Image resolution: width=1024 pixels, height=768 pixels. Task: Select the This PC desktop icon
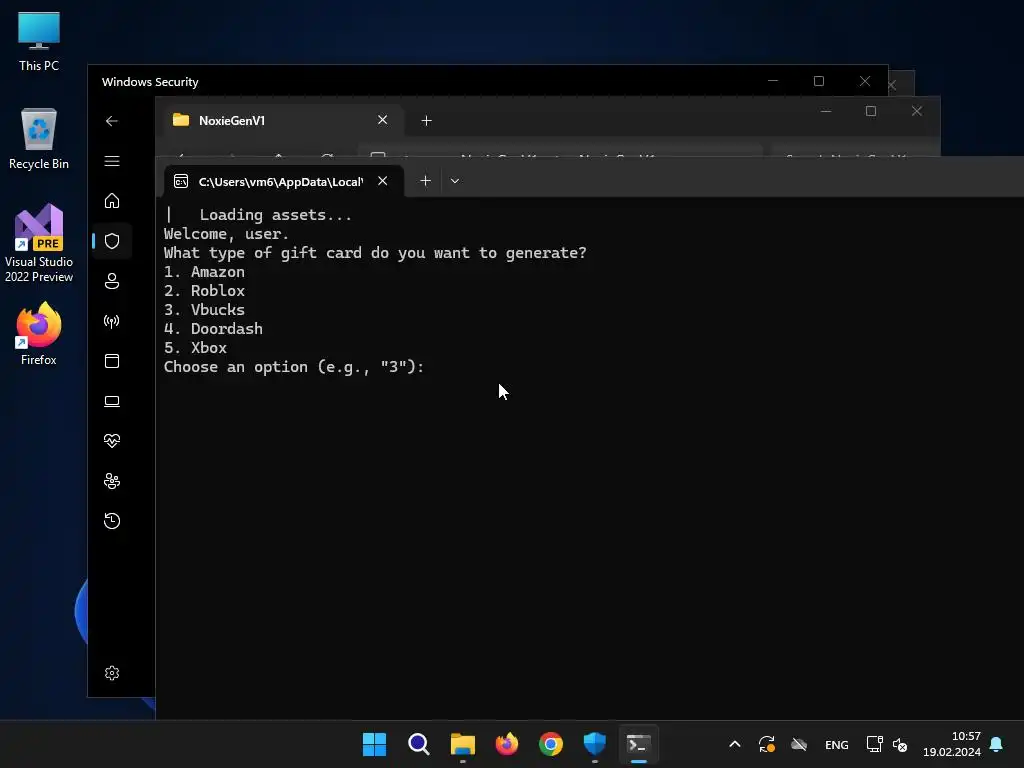click(x=39, y=41)
